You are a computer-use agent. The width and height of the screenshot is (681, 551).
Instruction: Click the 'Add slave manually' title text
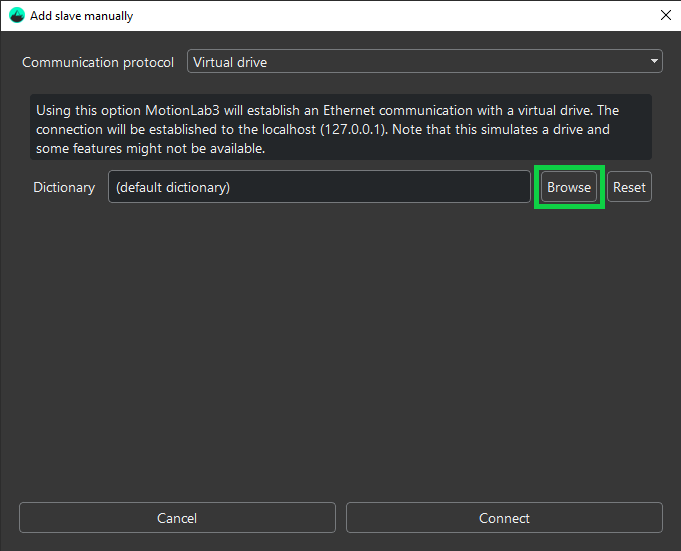[82, 16]
